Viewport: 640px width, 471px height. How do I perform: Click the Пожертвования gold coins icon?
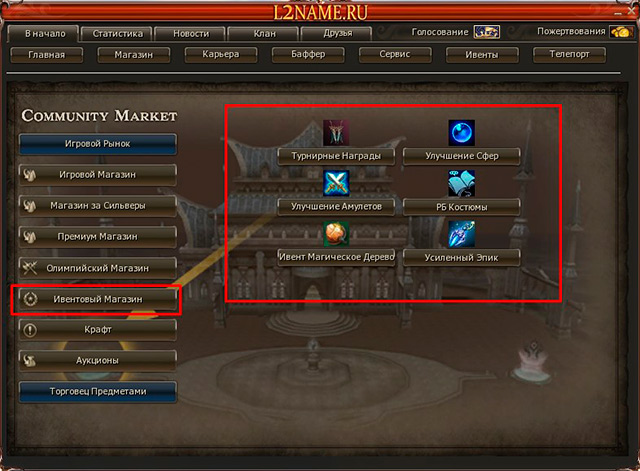click(x=621, y=32)
